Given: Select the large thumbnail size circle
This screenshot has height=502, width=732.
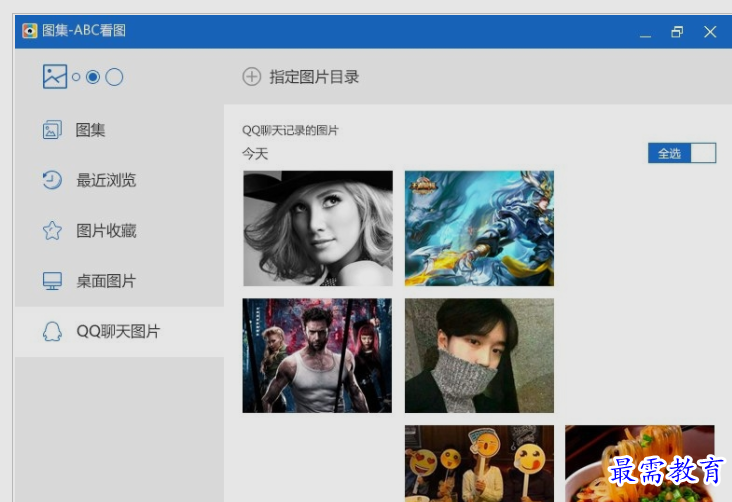Looking at the screenshot, I should pos(114,77).
